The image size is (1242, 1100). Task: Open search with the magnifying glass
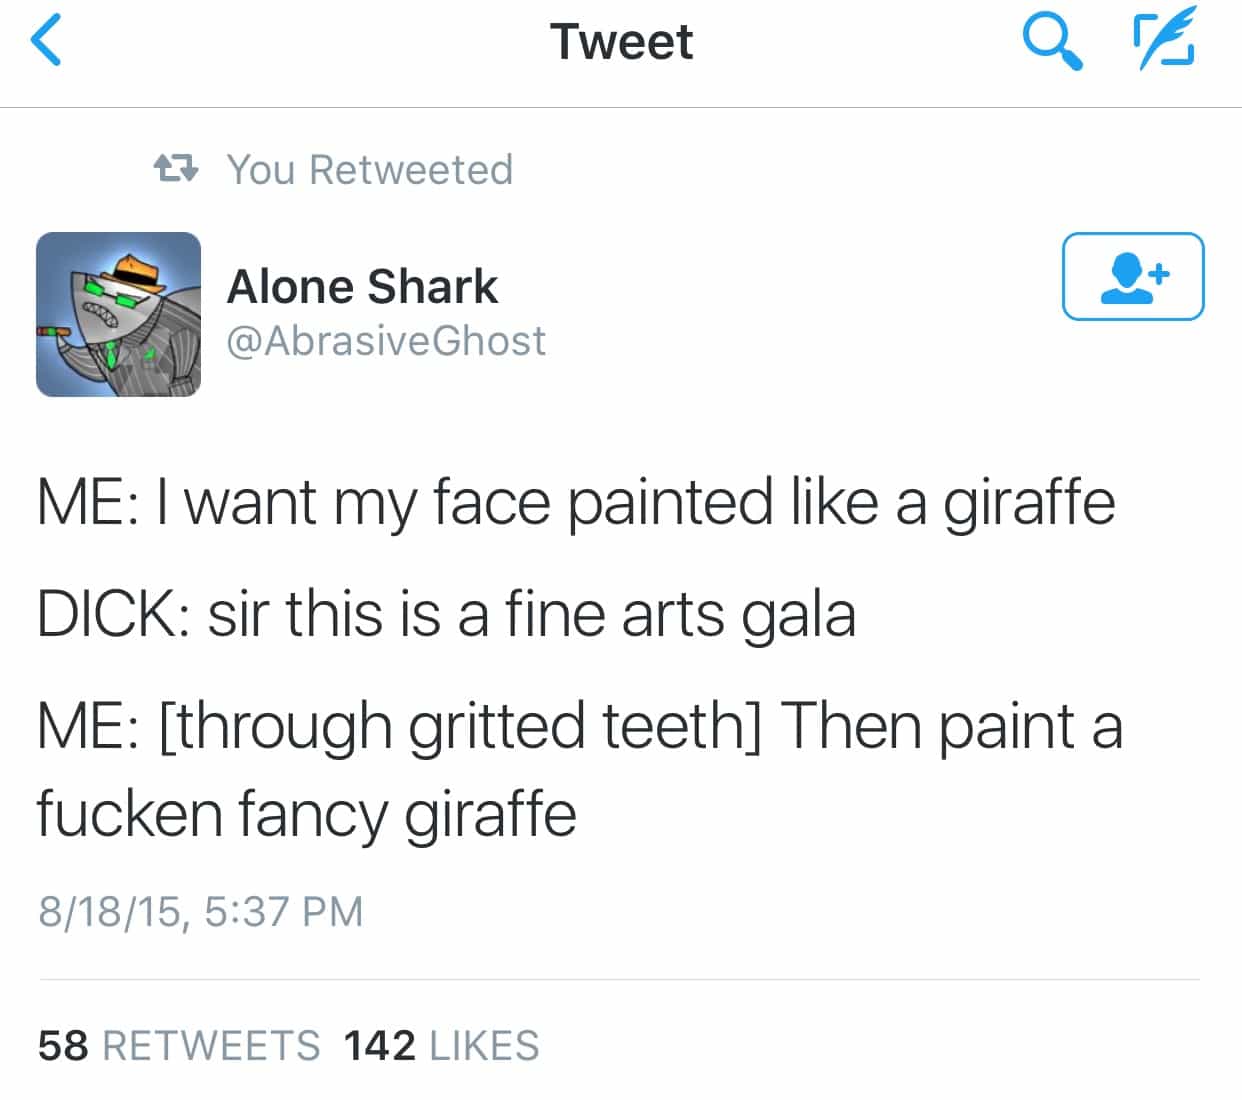[x=1052, y=42]
